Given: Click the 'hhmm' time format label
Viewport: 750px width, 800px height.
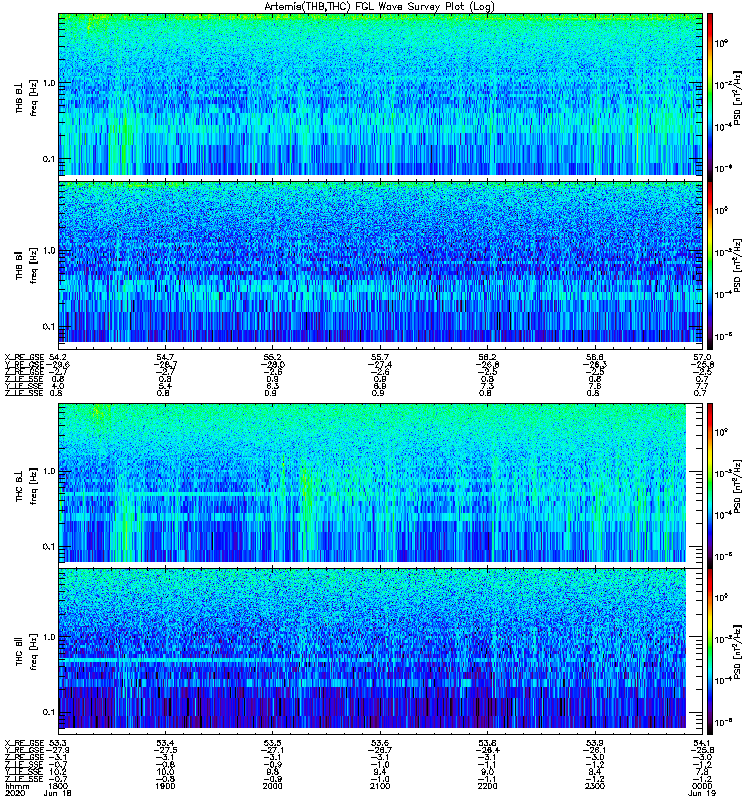Looking at the screenshot, I should tap(15, 786).
